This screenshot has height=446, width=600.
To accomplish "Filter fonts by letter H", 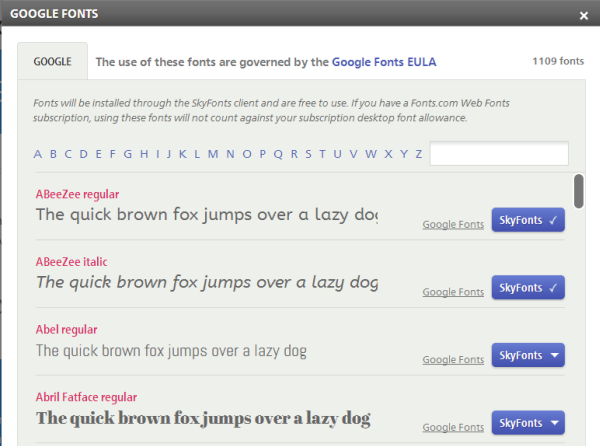I will pyautogui.click(x=144, y=154).
